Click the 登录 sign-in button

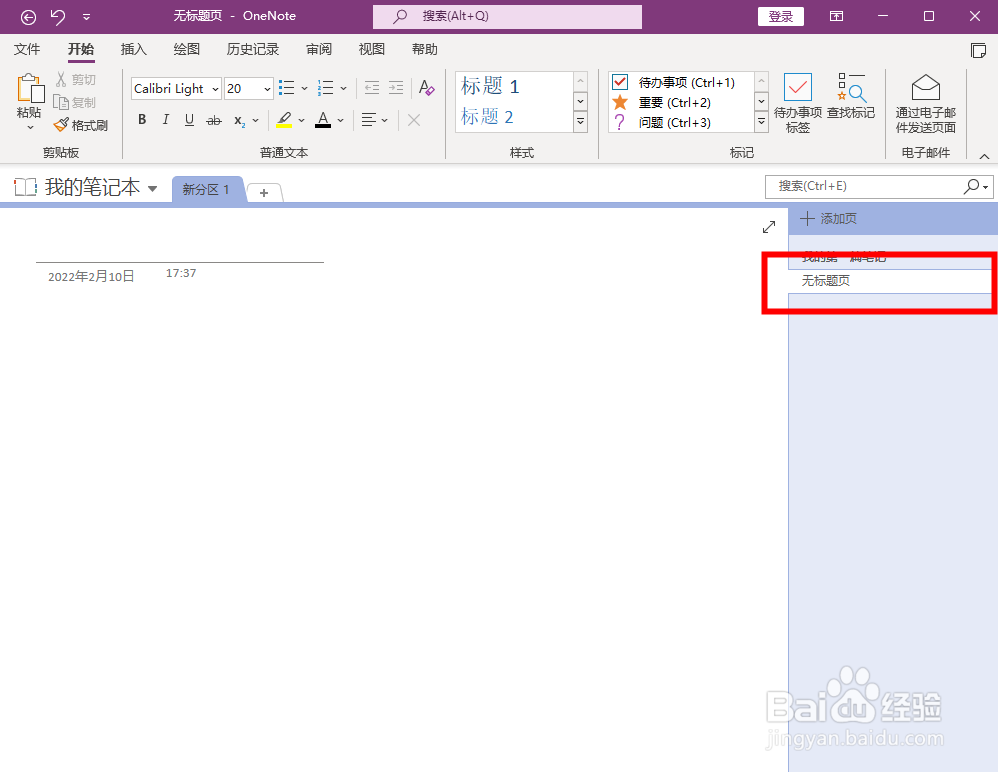(780, 17)
